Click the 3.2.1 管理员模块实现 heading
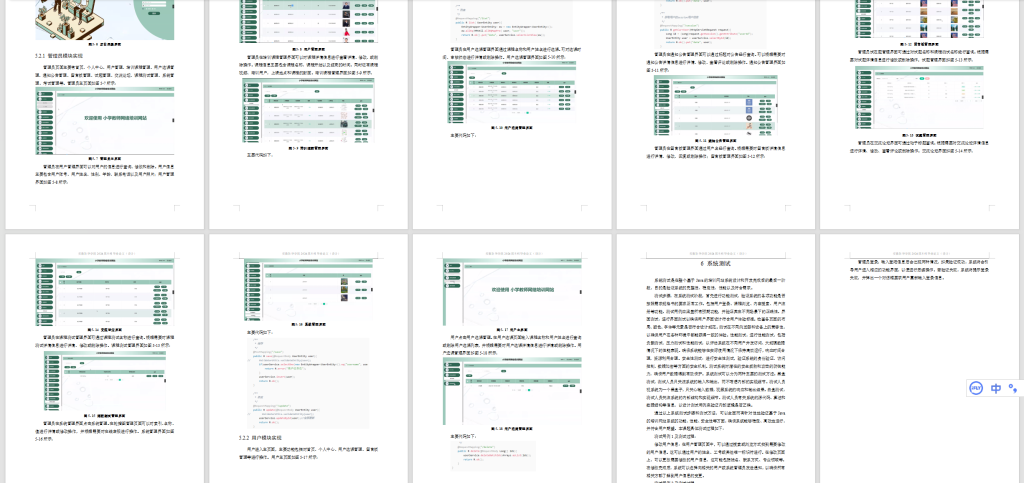The image size is (1024, 483). click(x=63, y=56)
